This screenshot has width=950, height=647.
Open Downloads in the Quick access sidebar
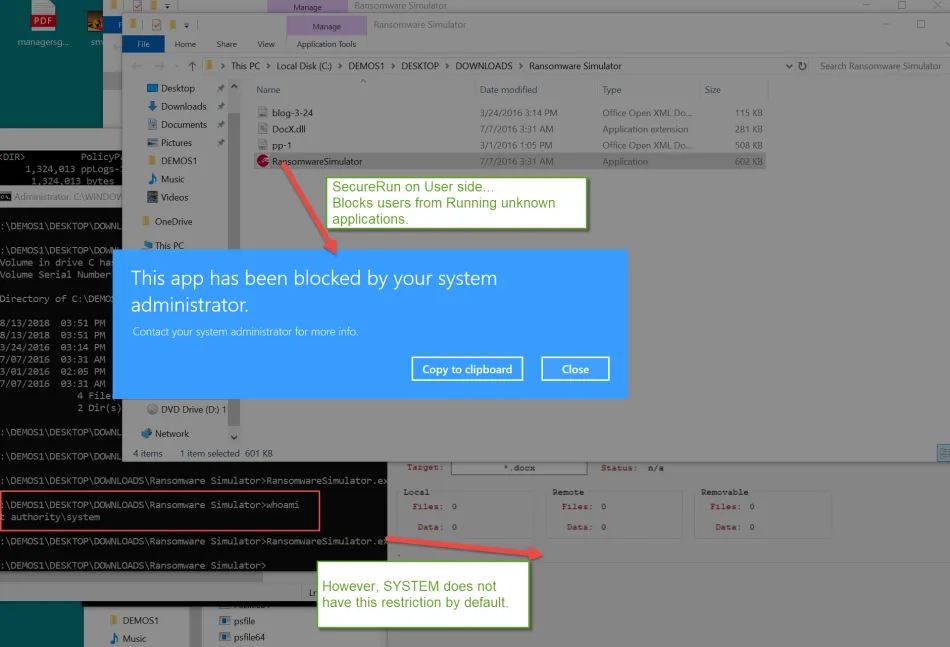[x=183, y=106]
